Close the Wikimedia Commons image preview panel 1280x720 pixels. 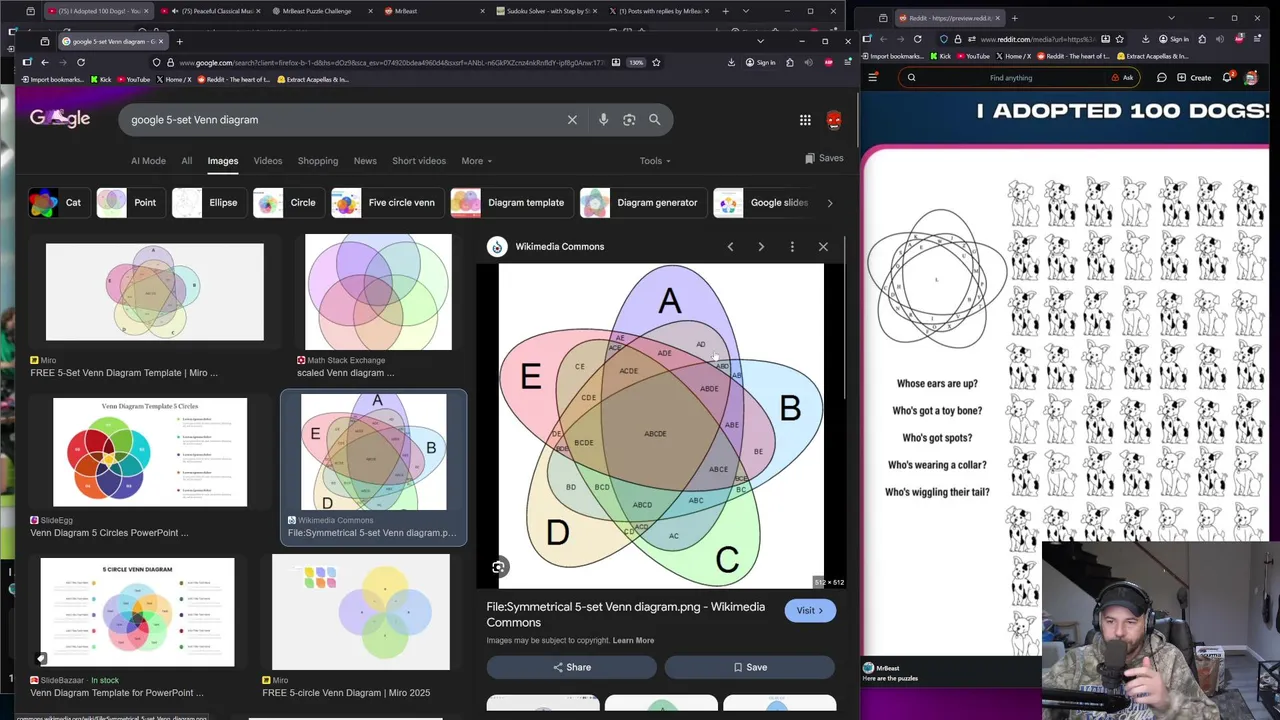coord(823,246)
